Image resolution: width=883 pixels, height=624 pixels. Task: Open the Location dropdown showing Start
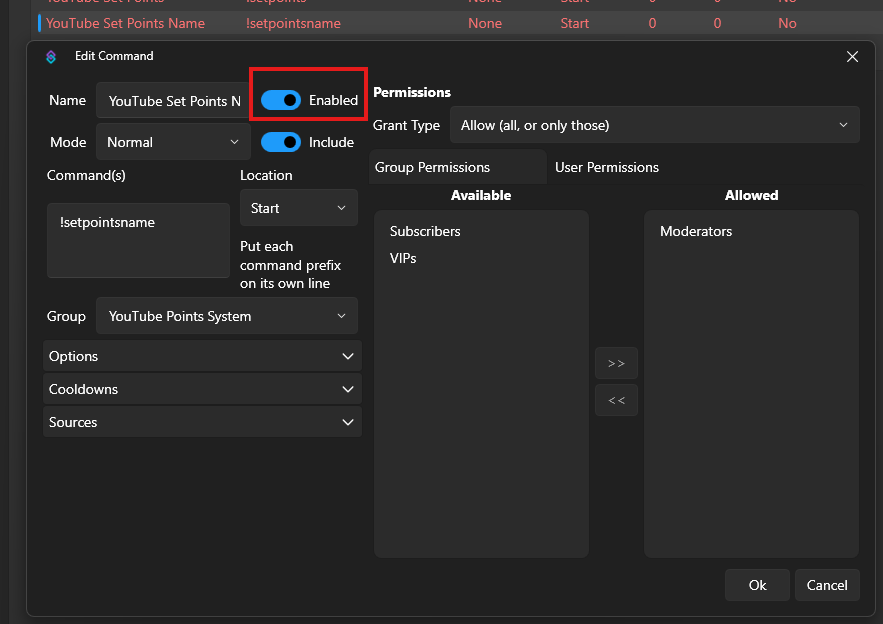(x=298, y=208)
